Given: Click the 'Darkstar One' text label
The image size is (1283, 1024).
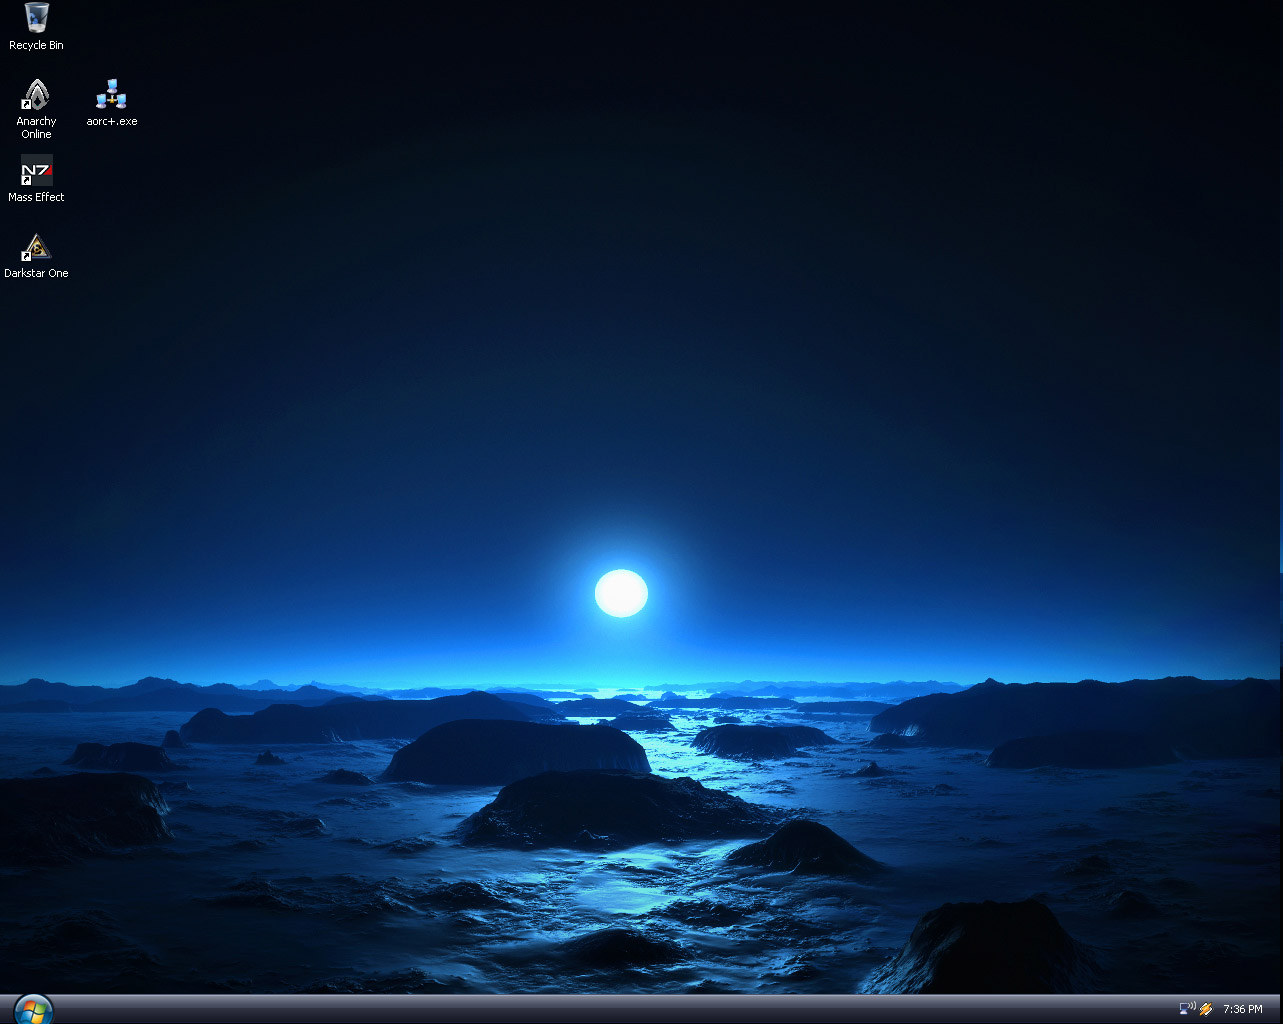Looking at the screenshot, I should point(36,273).
